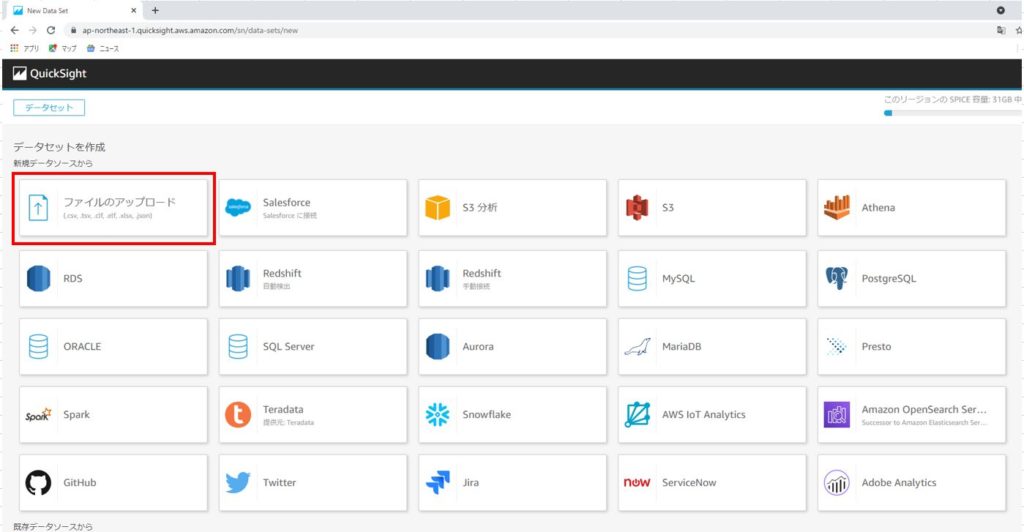Open a new browser tab
Viewport: 1024px width, 532px height.
155,10
